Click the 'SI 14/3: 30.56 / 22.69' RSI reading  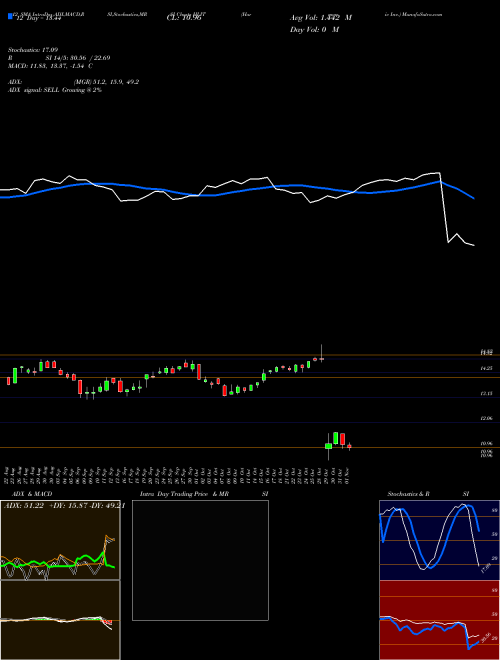pos(78,58)
